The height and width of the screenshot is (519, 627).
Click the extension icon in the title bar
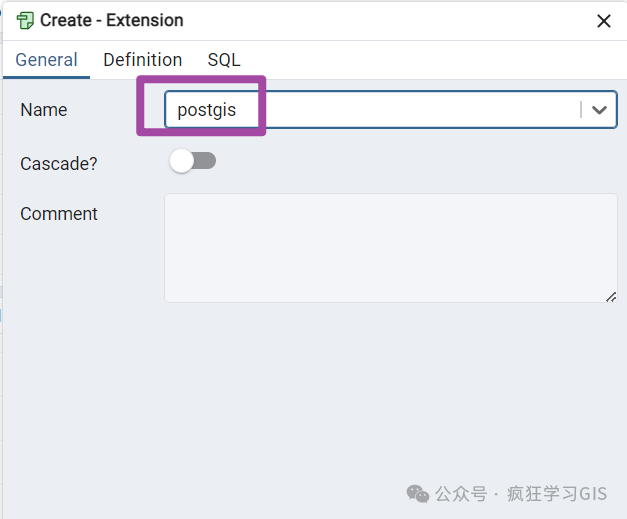point(26,20)
